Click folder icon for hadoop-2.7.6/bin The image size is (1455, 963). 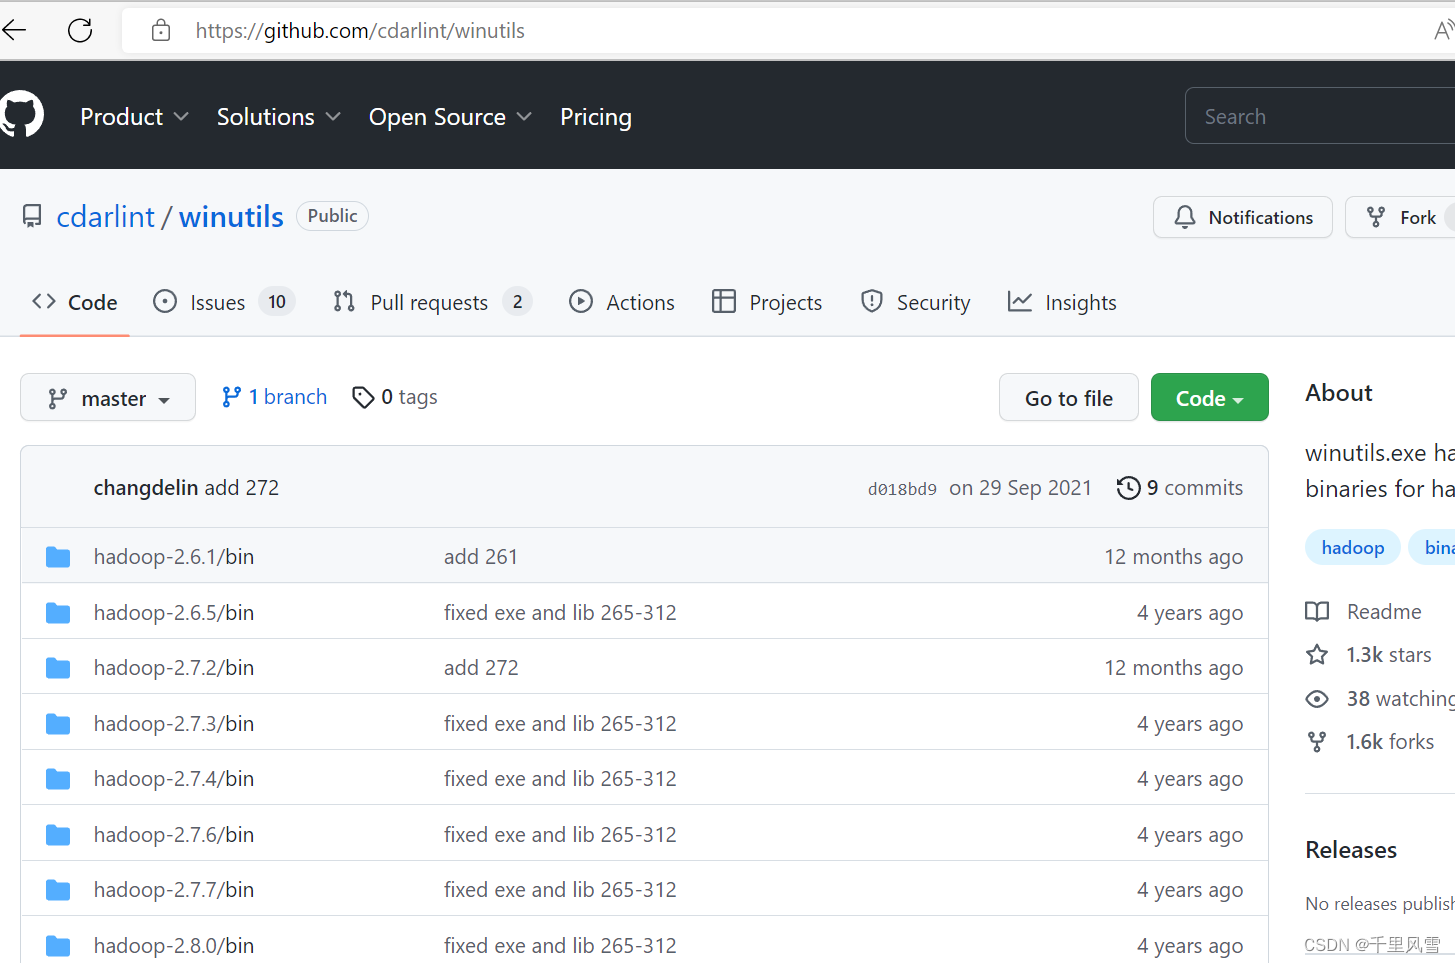(x=58, y=835)
